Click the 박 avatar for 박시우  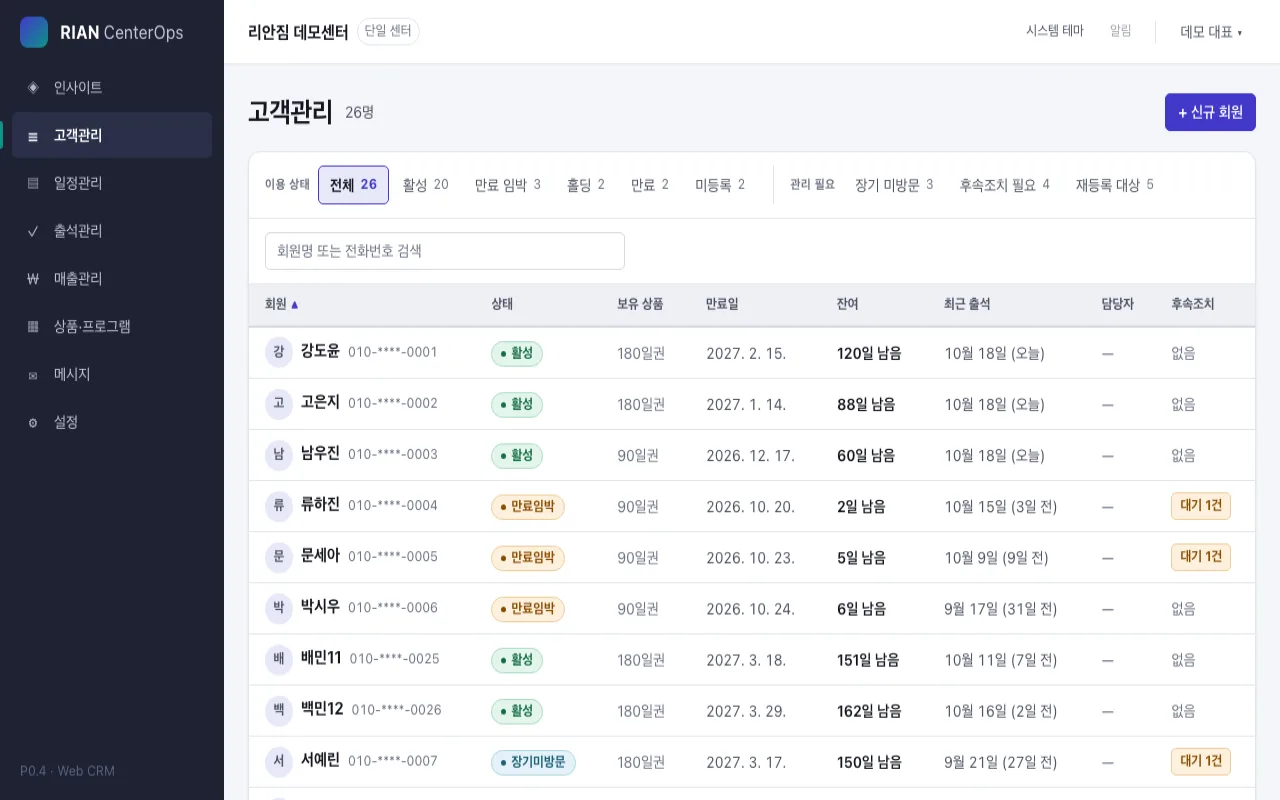coord(279,607)
